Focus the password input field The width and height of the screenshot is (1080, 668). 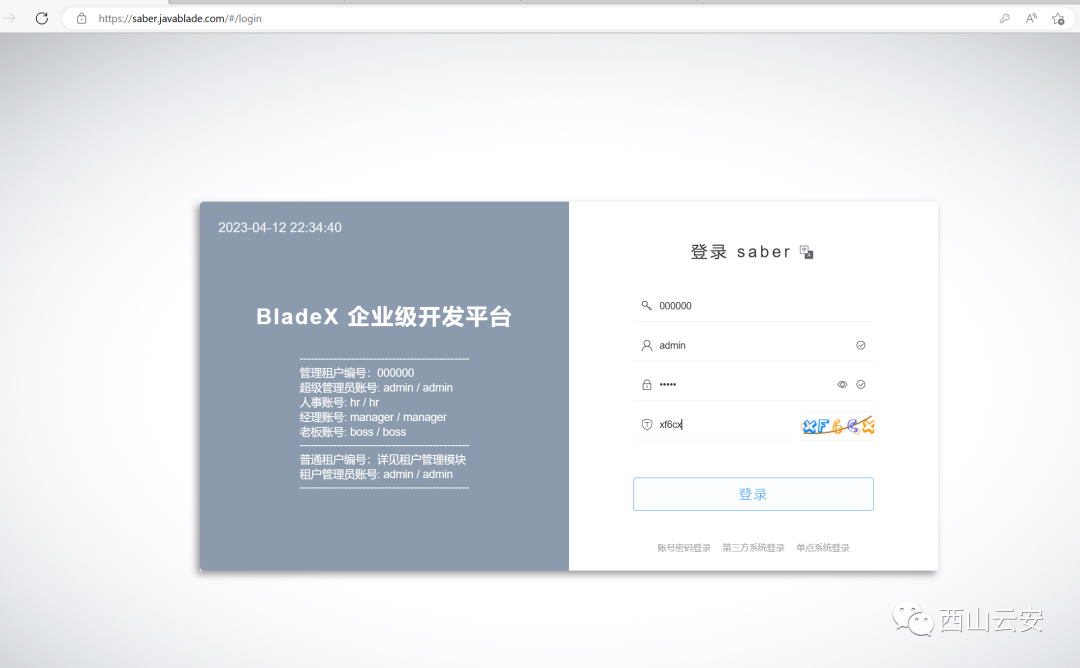coord(754,384)
